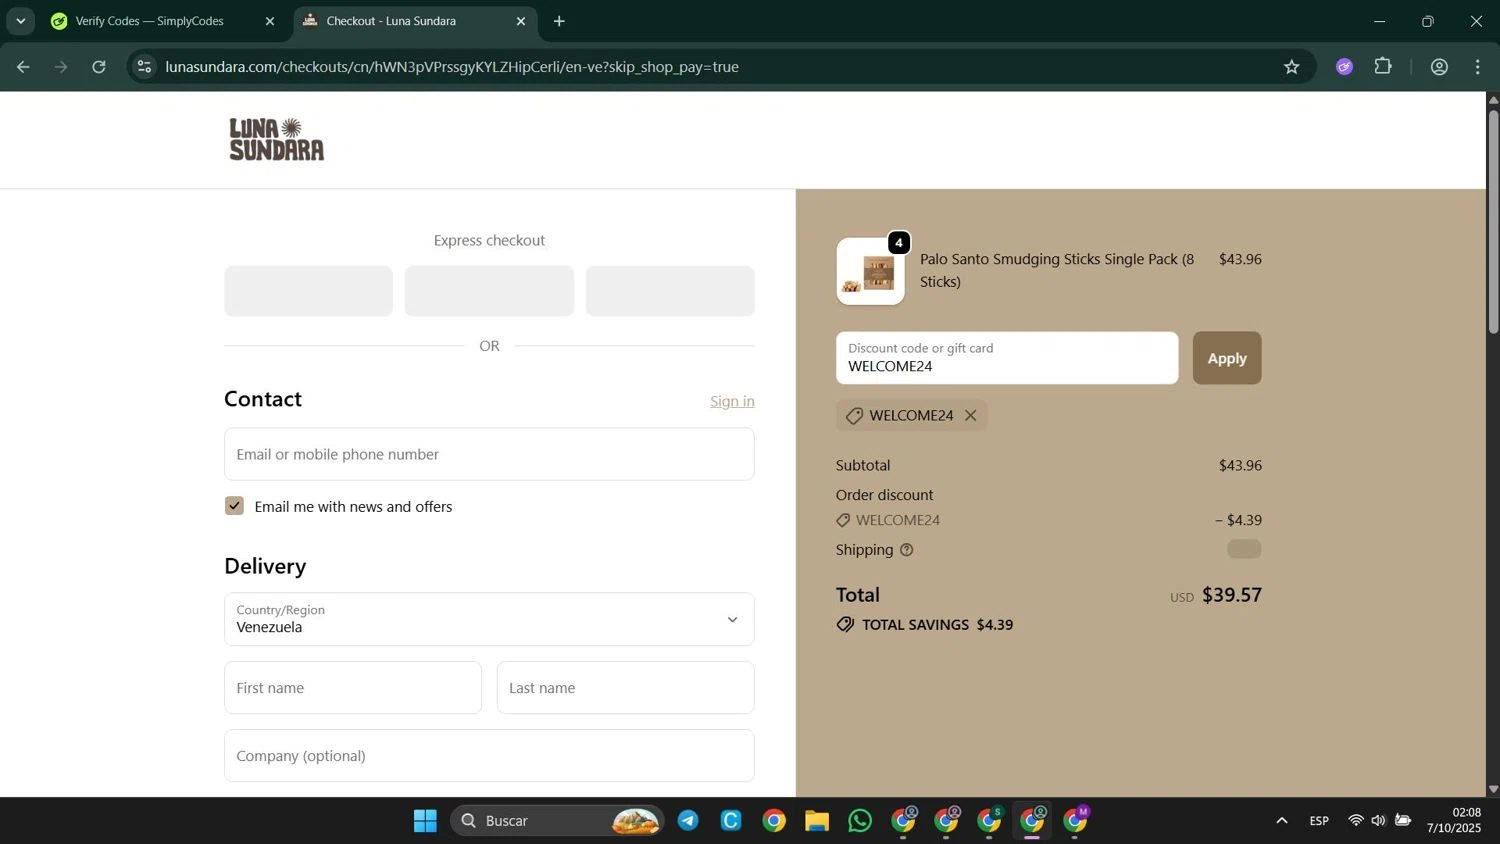Open the Country/Region dropdown
The image size is (1500, 844).
point(489,619)
